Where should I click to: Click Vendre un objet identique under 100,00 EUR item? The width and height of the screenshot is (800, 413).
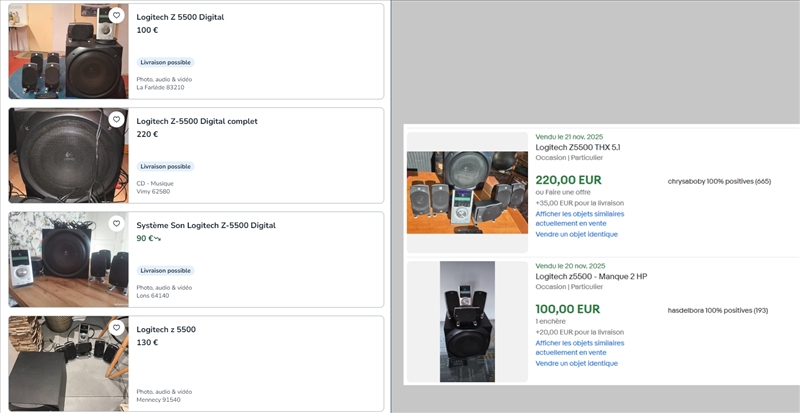[576, 363]
